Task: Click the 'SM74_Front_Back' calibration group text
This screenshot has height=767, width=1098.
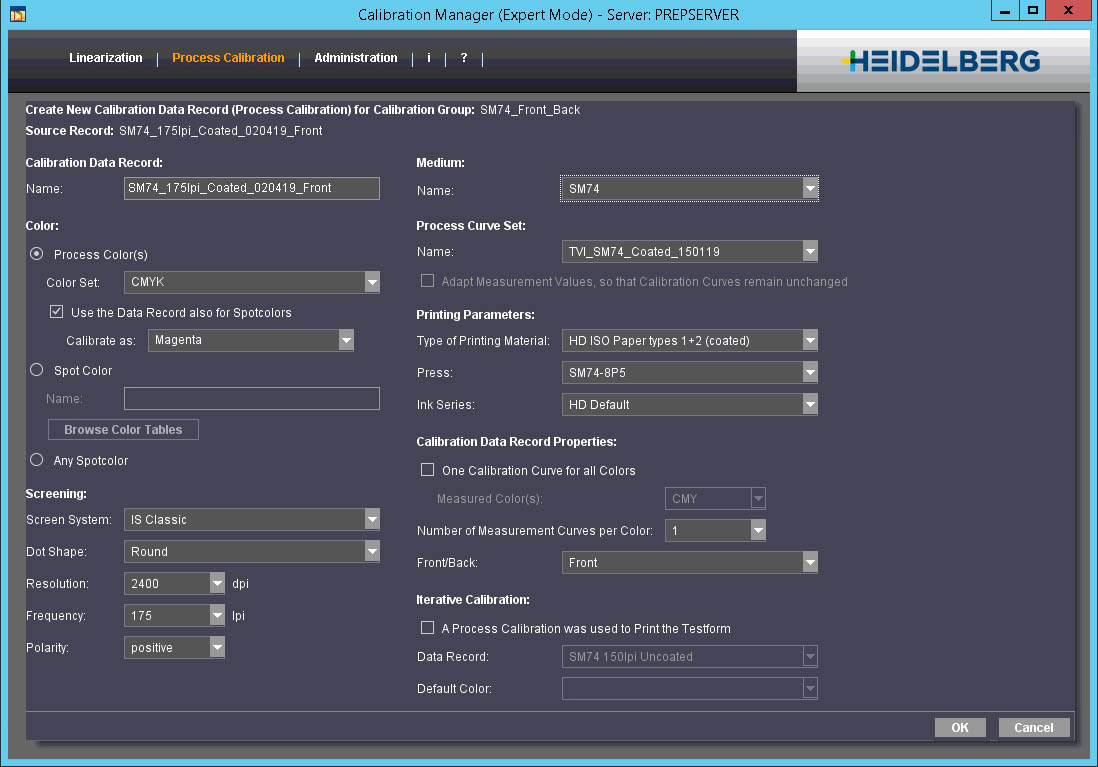Action: click(x=530, y=110)
